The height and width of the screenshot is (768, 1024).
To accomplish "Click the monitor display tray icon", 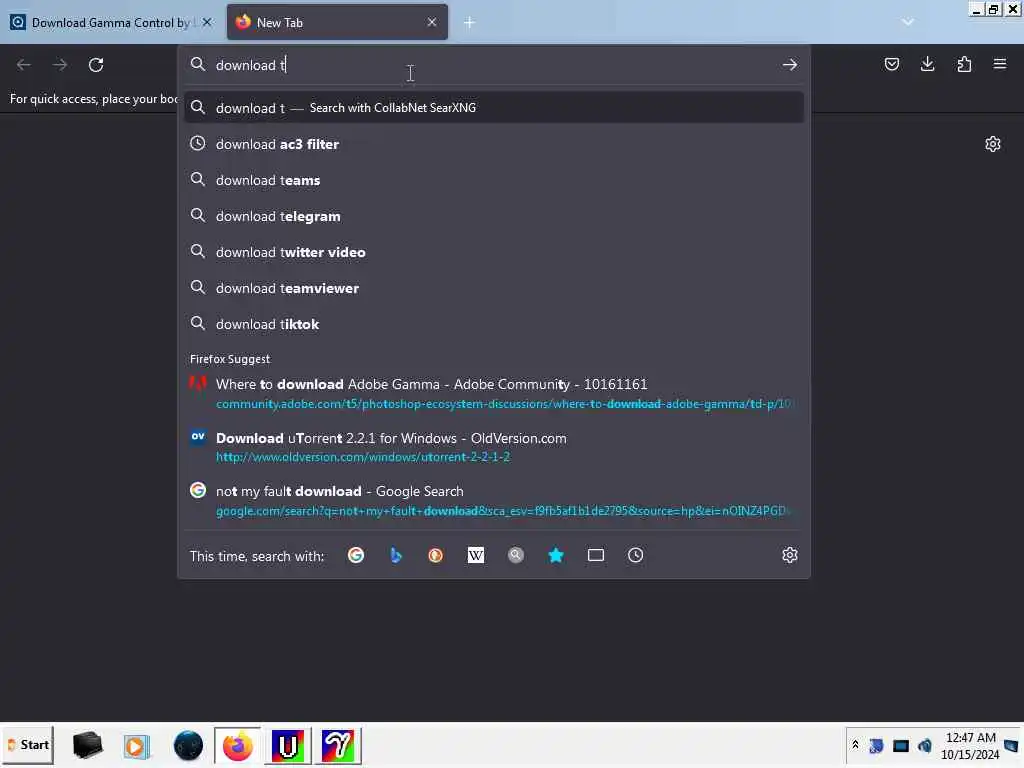I will click(901, 745).
